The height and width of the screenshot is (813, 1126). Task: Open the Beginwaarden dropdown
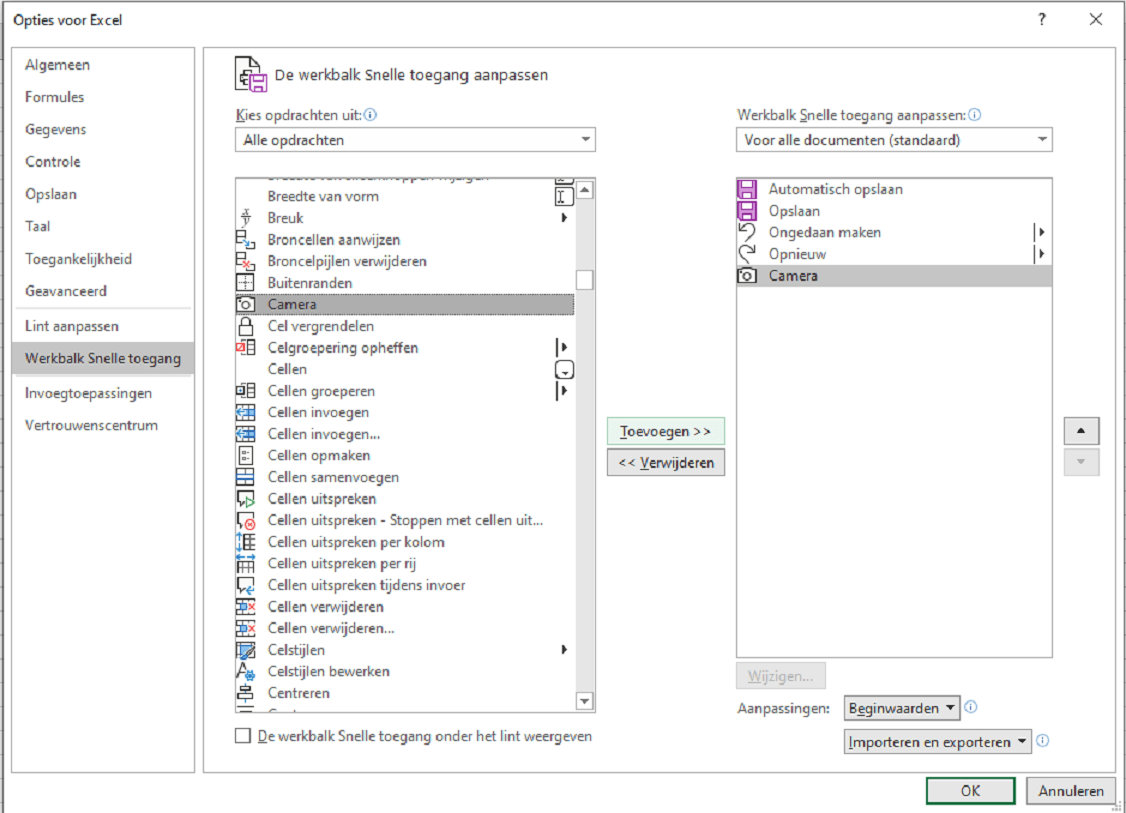coord(902,708)
